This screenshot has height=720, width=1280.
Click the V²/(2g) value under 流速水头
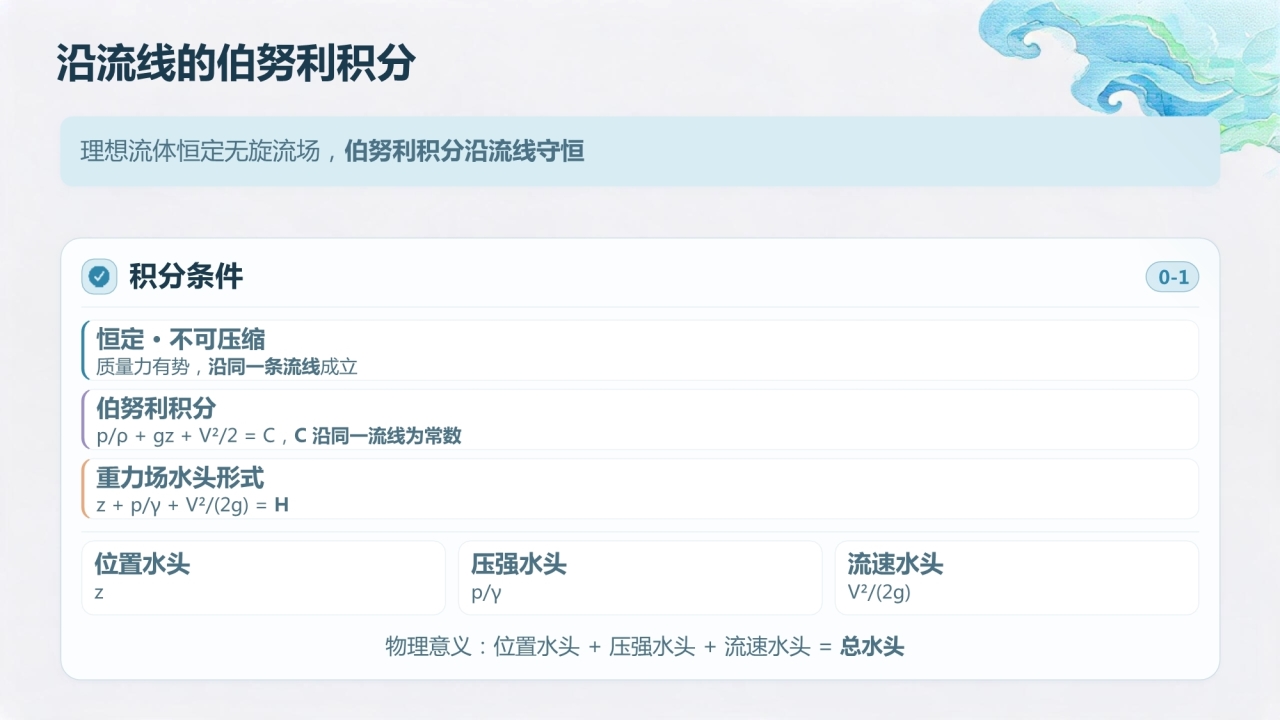pos(879,592)
